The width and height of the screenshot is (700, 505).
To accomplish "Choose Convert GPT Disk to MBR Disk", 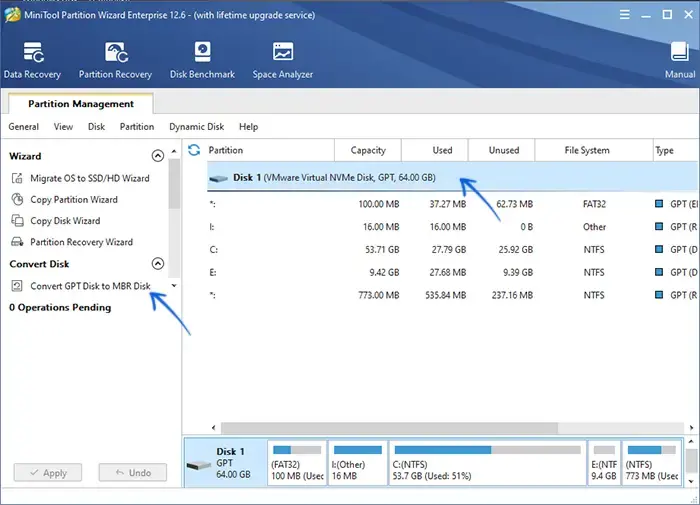I will pos(89,286).
